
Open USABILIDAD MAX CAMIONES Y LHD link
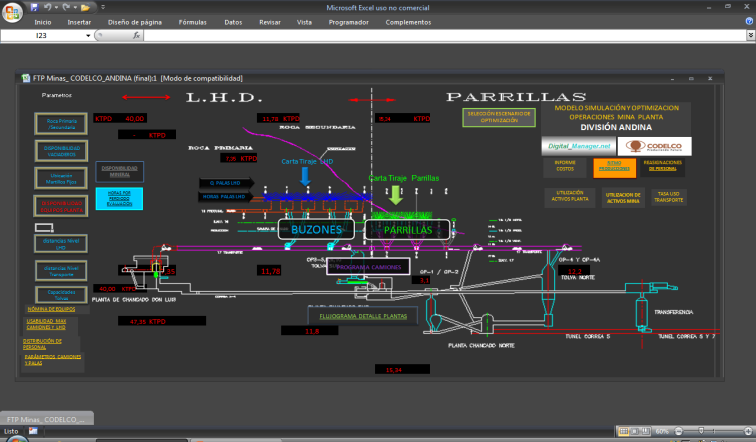click(46, 324)
